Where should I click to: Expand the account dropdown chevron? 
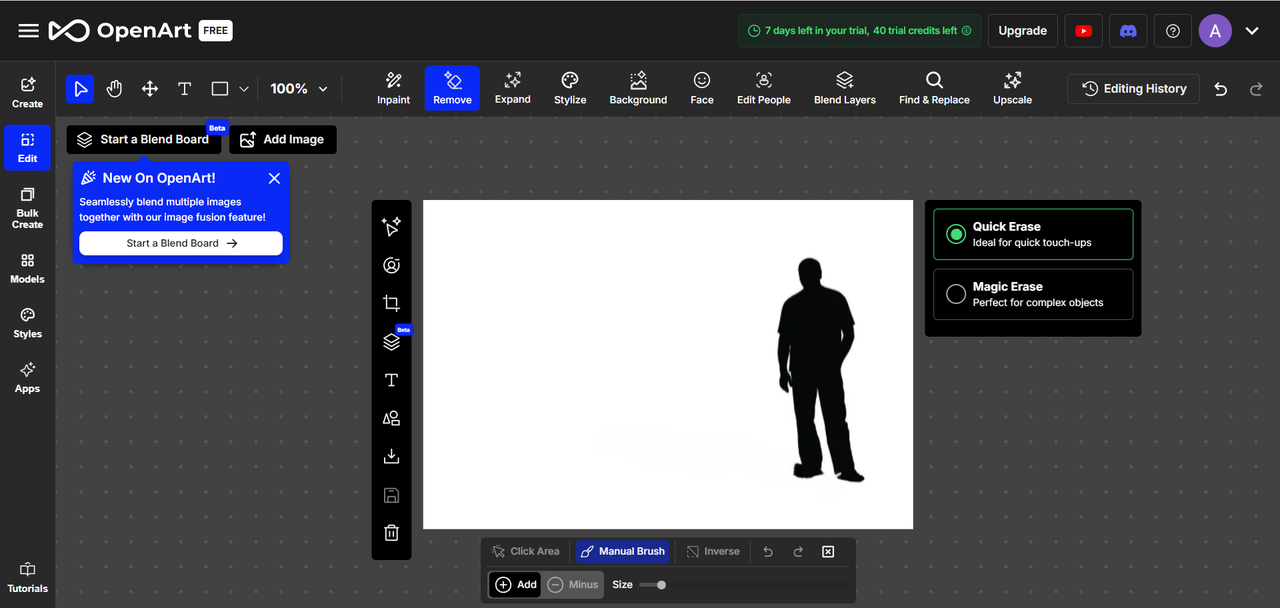[1252, 31]
